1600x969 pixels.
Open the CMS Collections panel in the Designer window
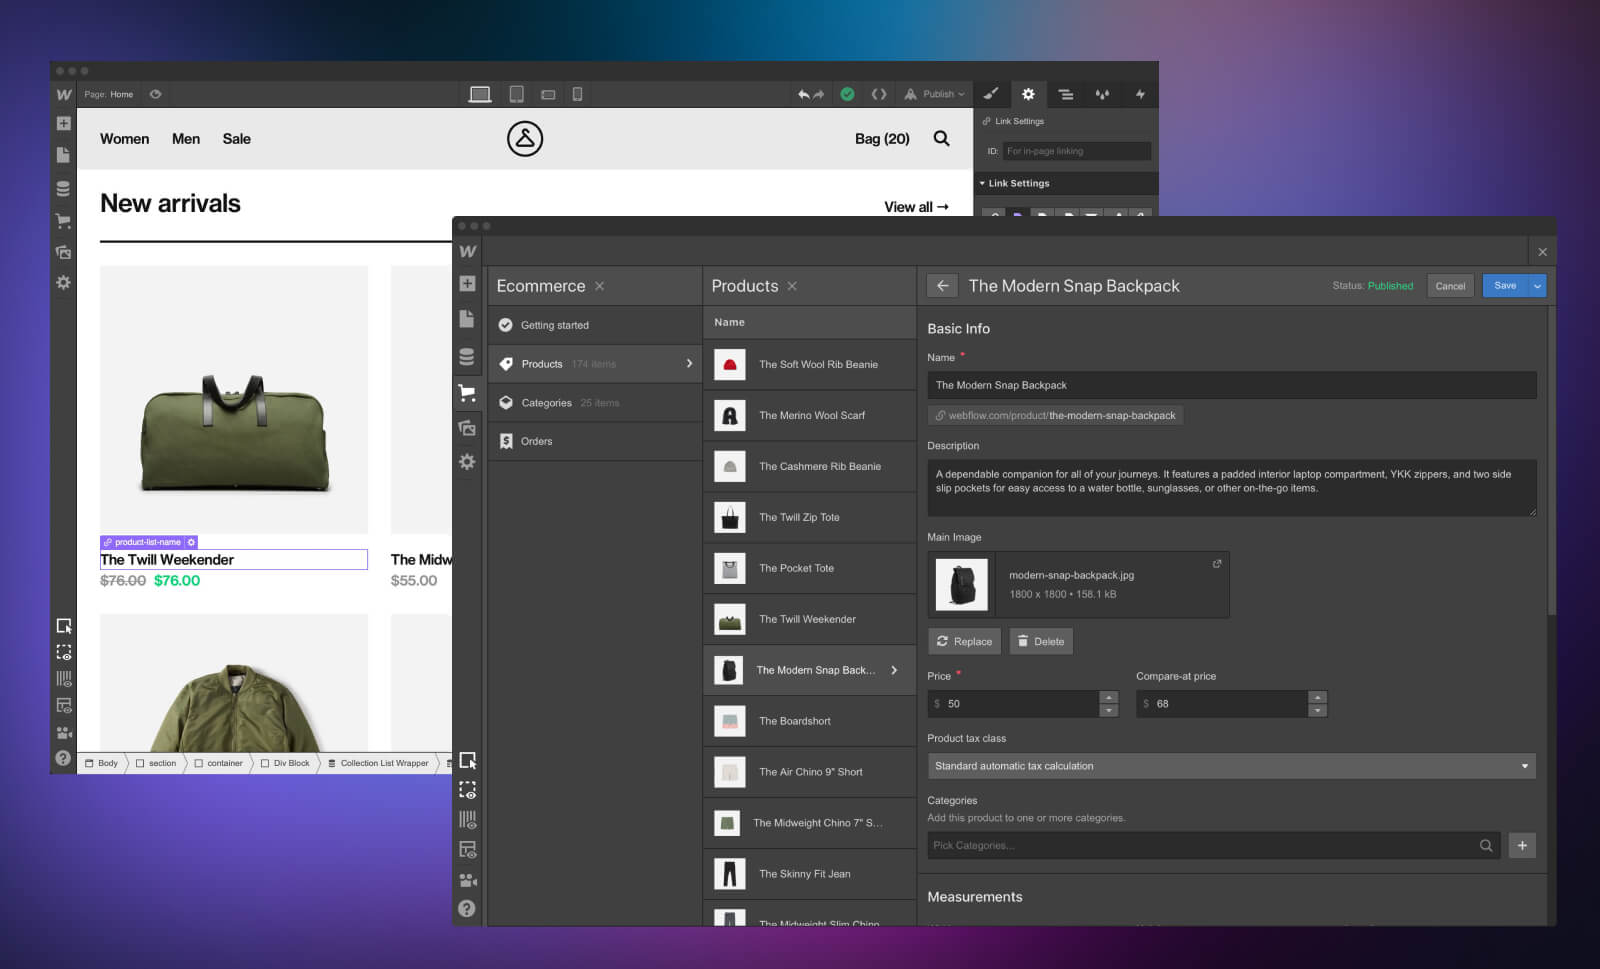64,188
